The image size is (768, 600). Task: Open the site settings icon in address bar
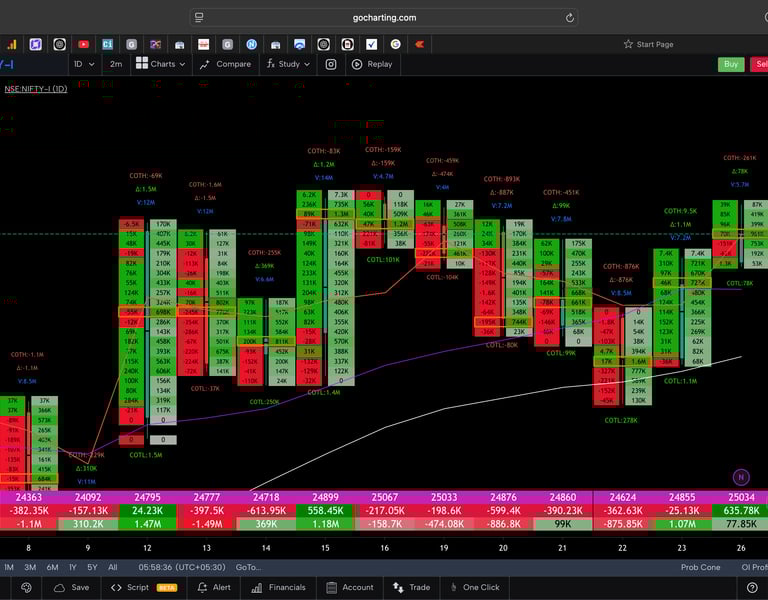pos(199,18)
